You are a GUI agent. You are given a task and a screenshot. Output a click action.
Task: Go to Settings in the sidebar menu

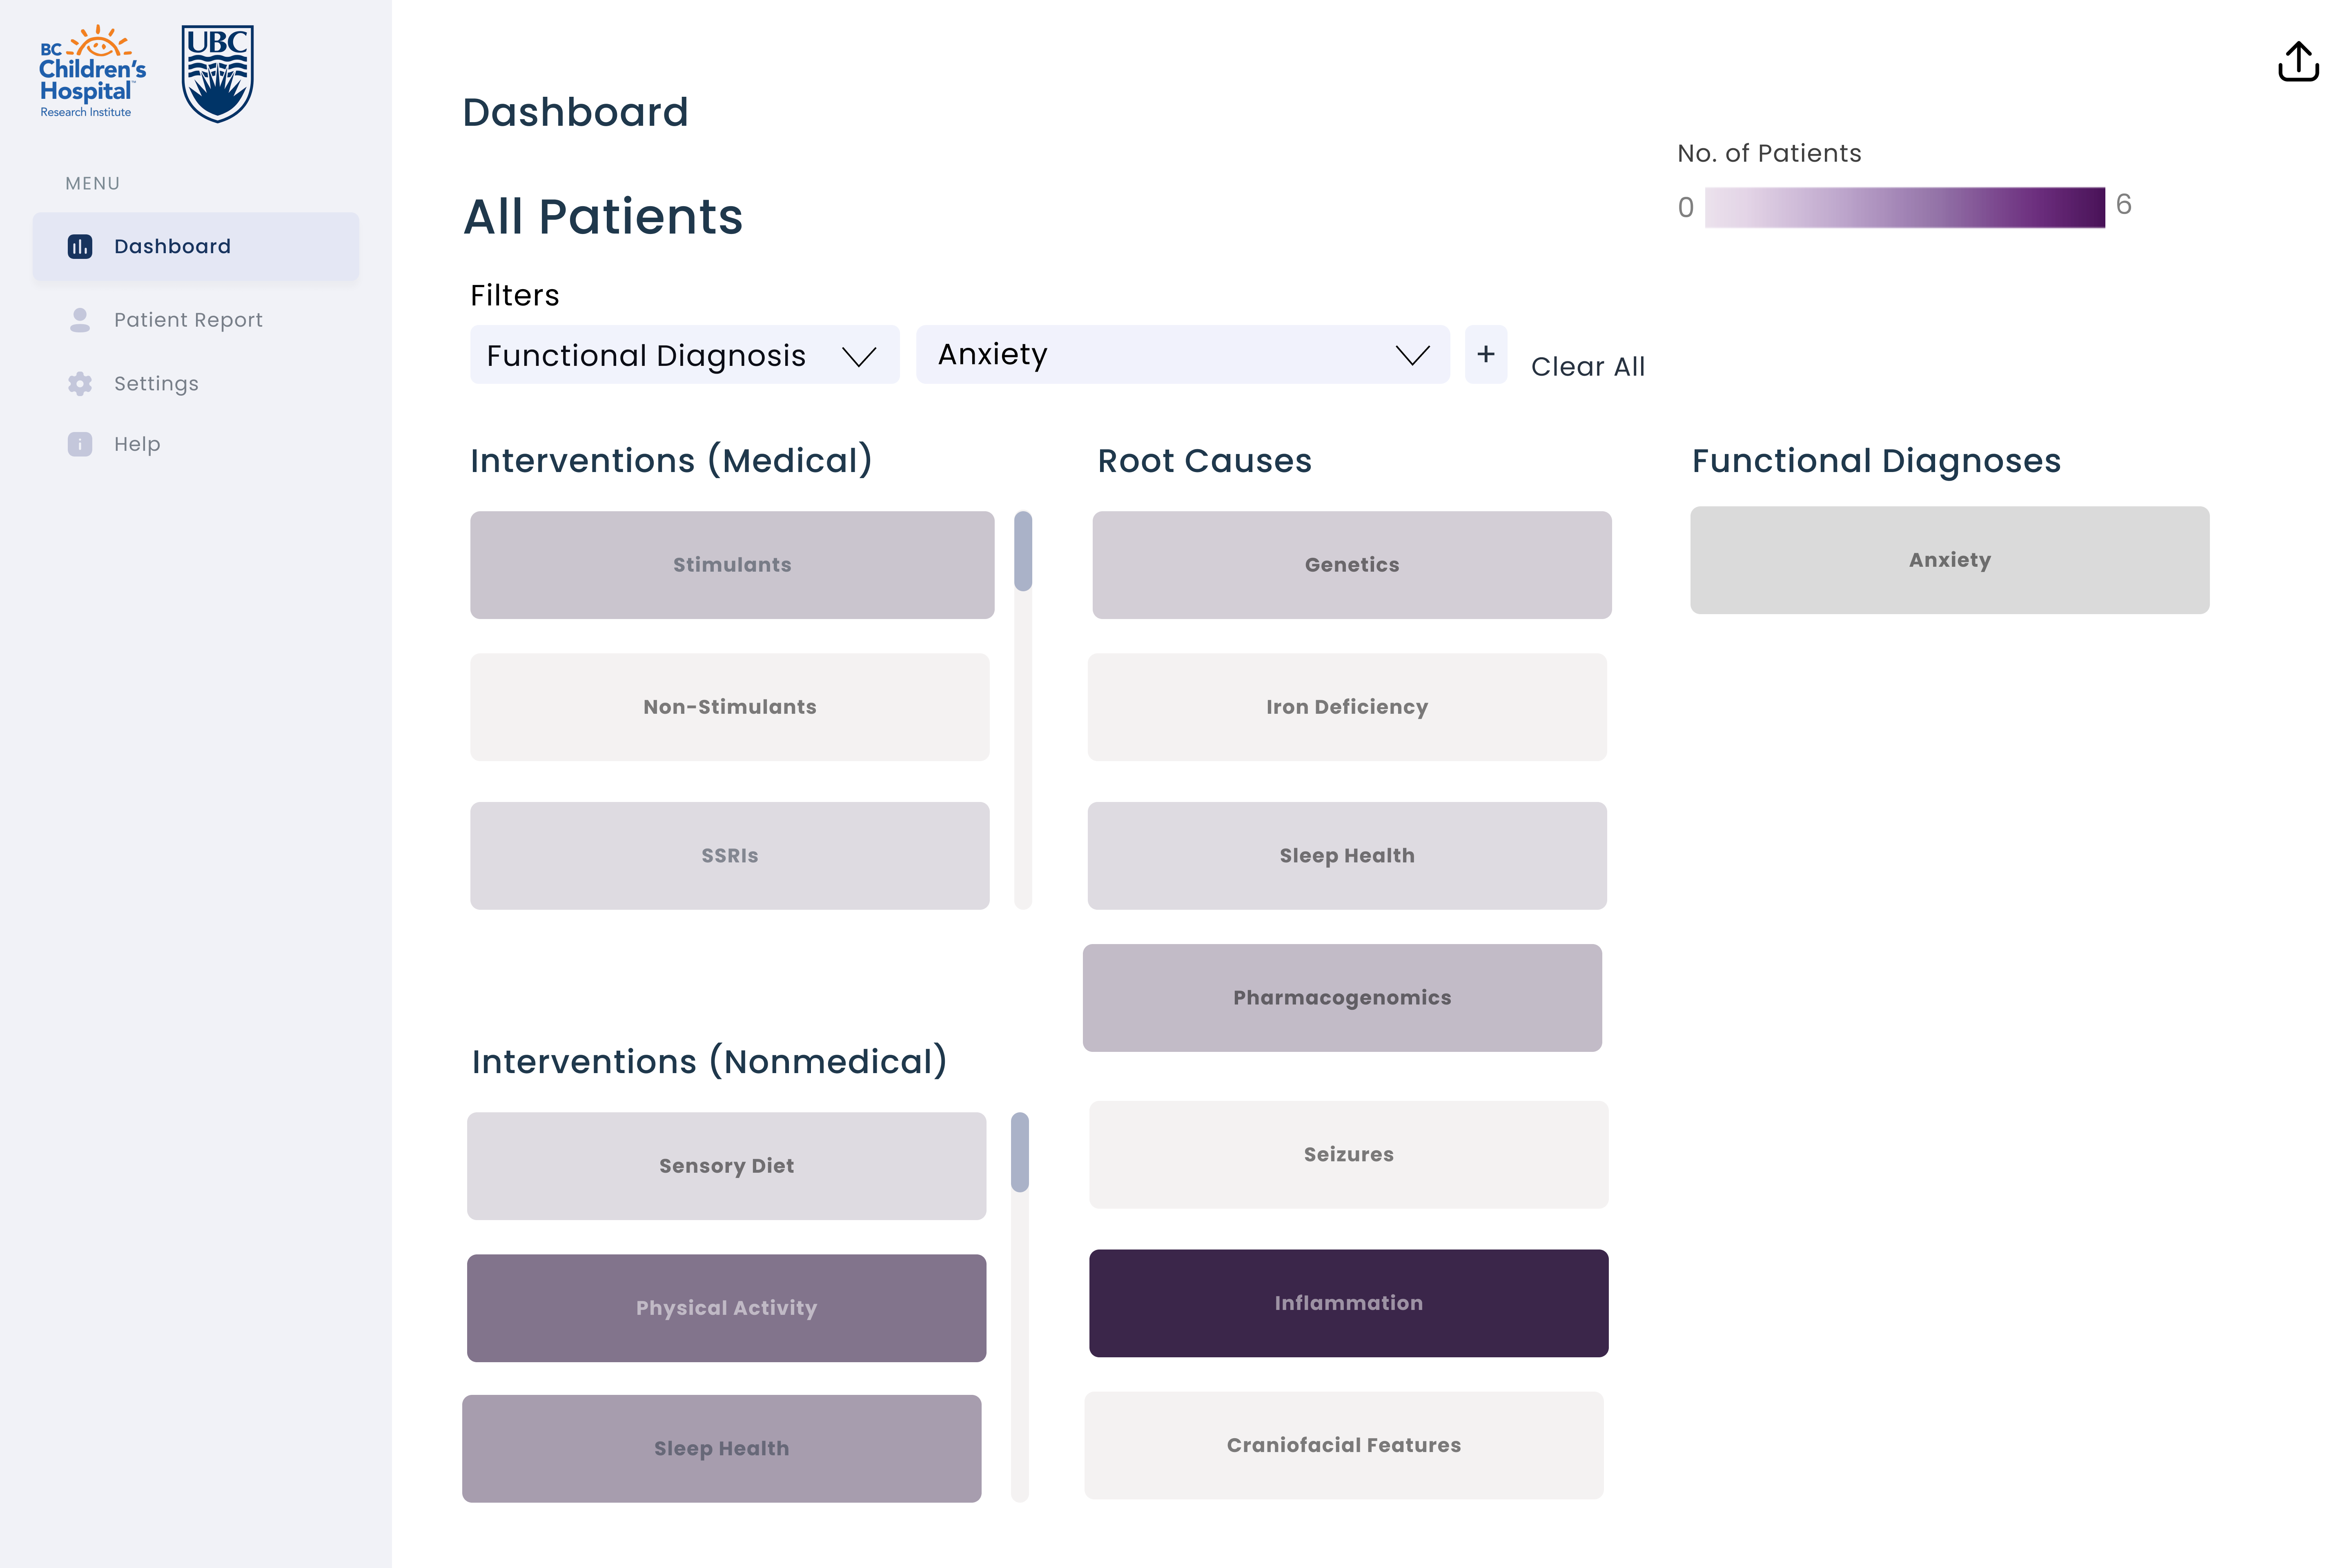click(156, 384)
